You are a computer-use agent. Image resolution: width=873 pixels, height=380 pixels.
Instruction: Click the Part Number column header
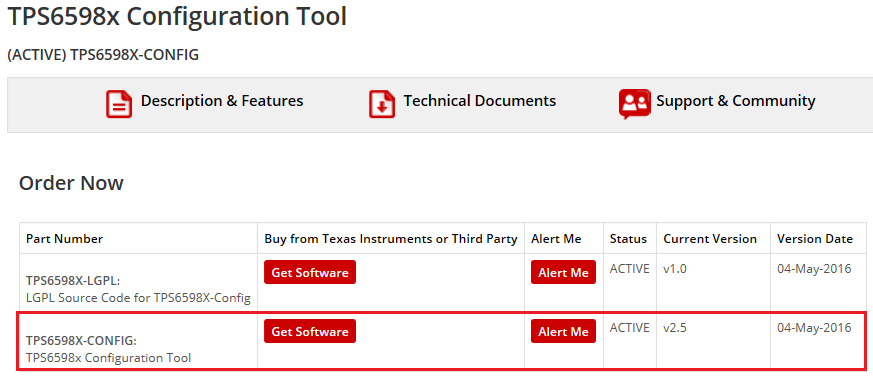pos(65,239)
